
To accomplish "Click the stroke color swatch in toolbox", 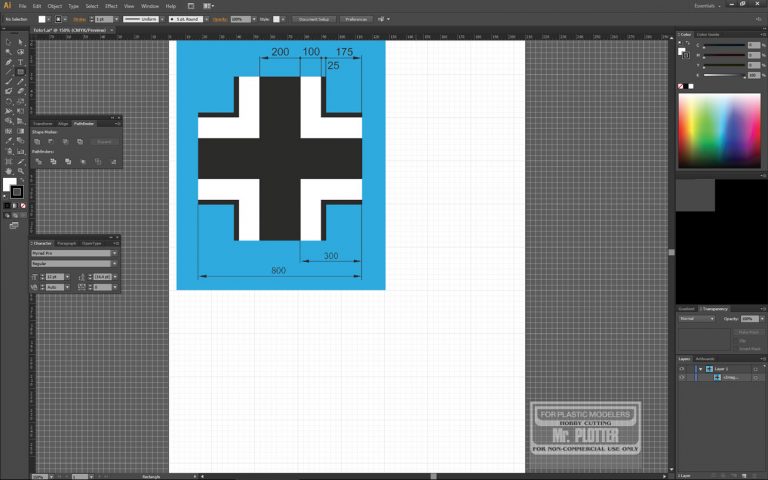I will click(17, 192).
